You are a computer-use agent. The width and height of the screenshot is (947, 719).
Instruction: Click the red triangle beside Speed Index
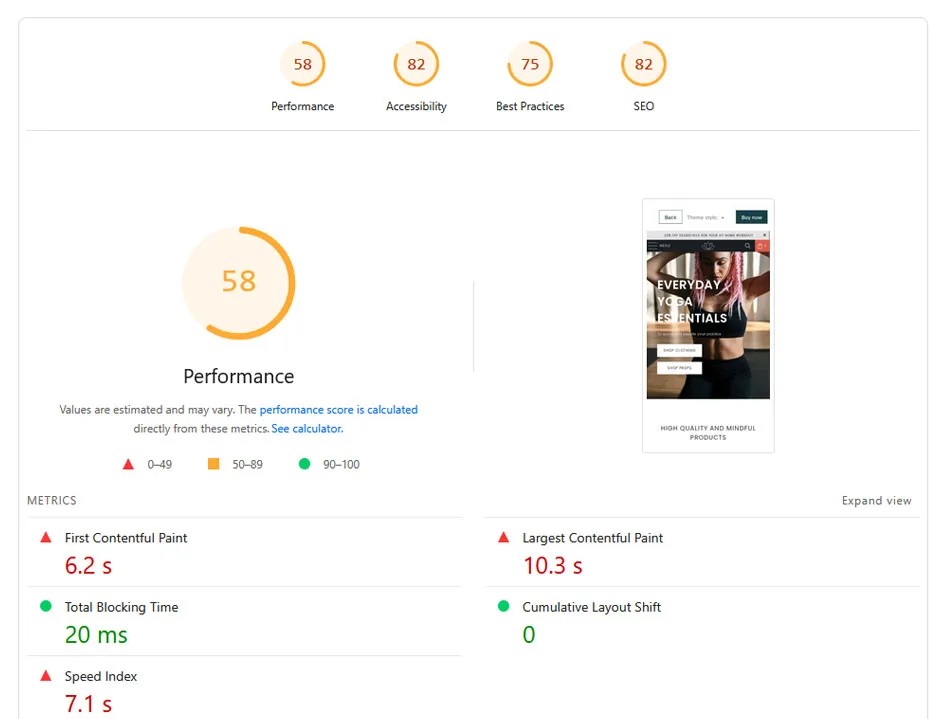pyautogui.click(x=46, y=676)
